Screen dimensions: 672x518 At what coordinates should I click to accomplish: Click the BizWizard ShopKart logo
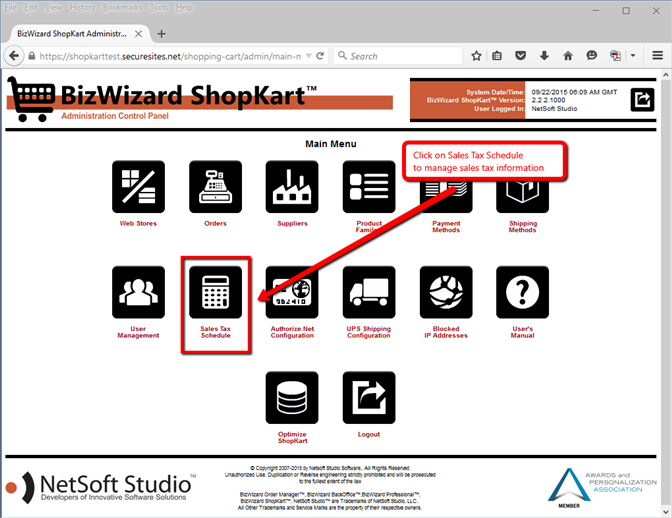tap(200, 99)
